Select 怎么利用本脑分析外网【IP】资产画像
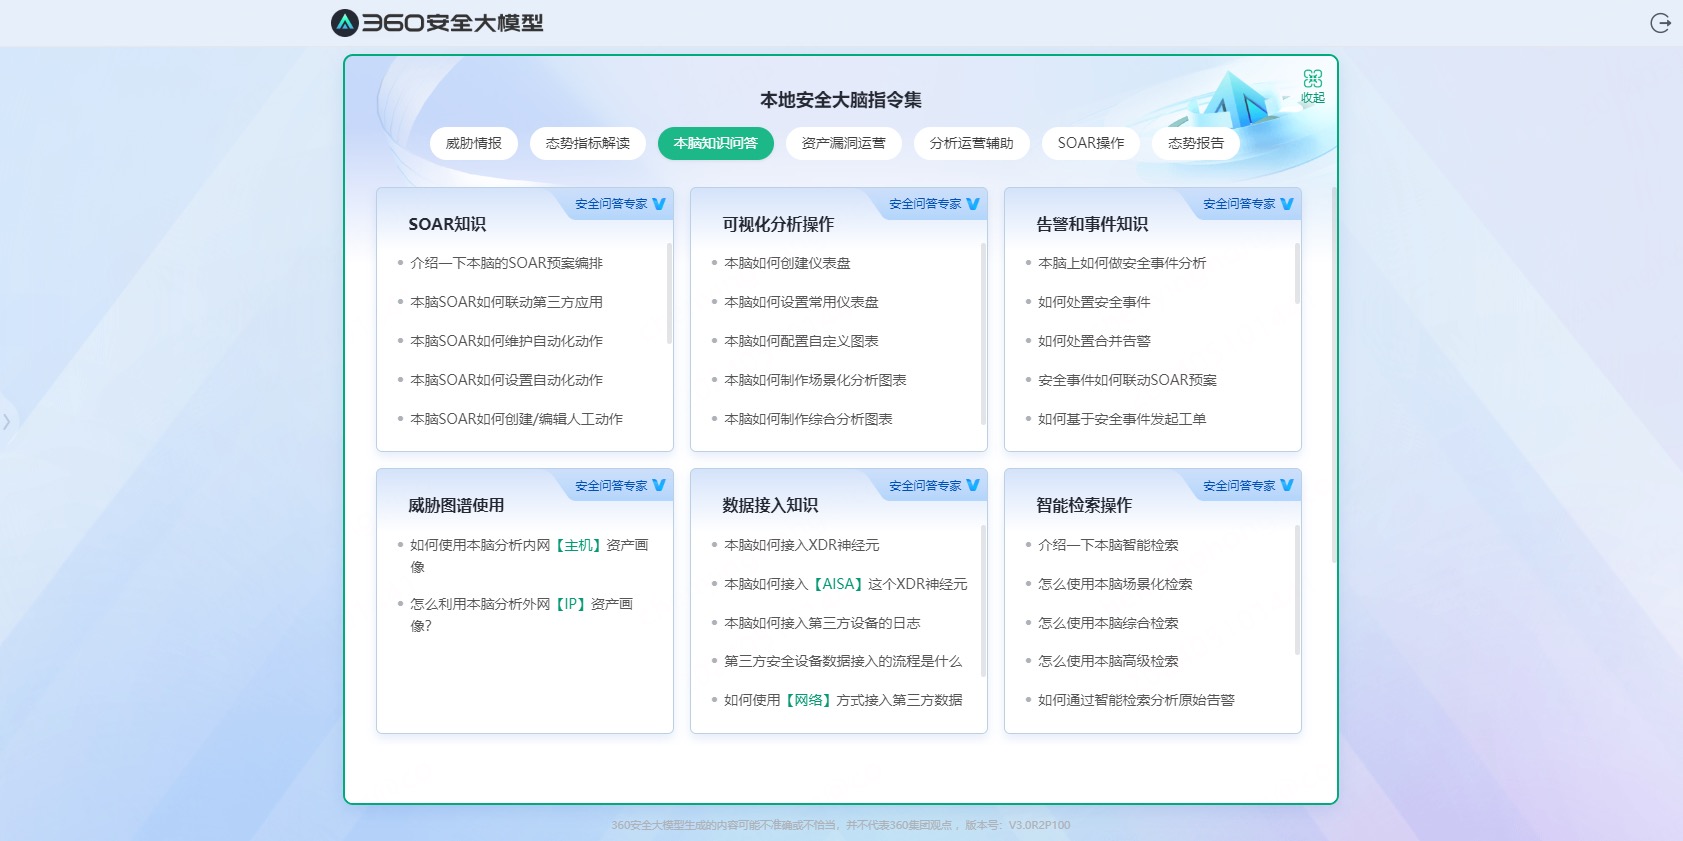The height and width of the screenshot is (841, 1683). 521,615
